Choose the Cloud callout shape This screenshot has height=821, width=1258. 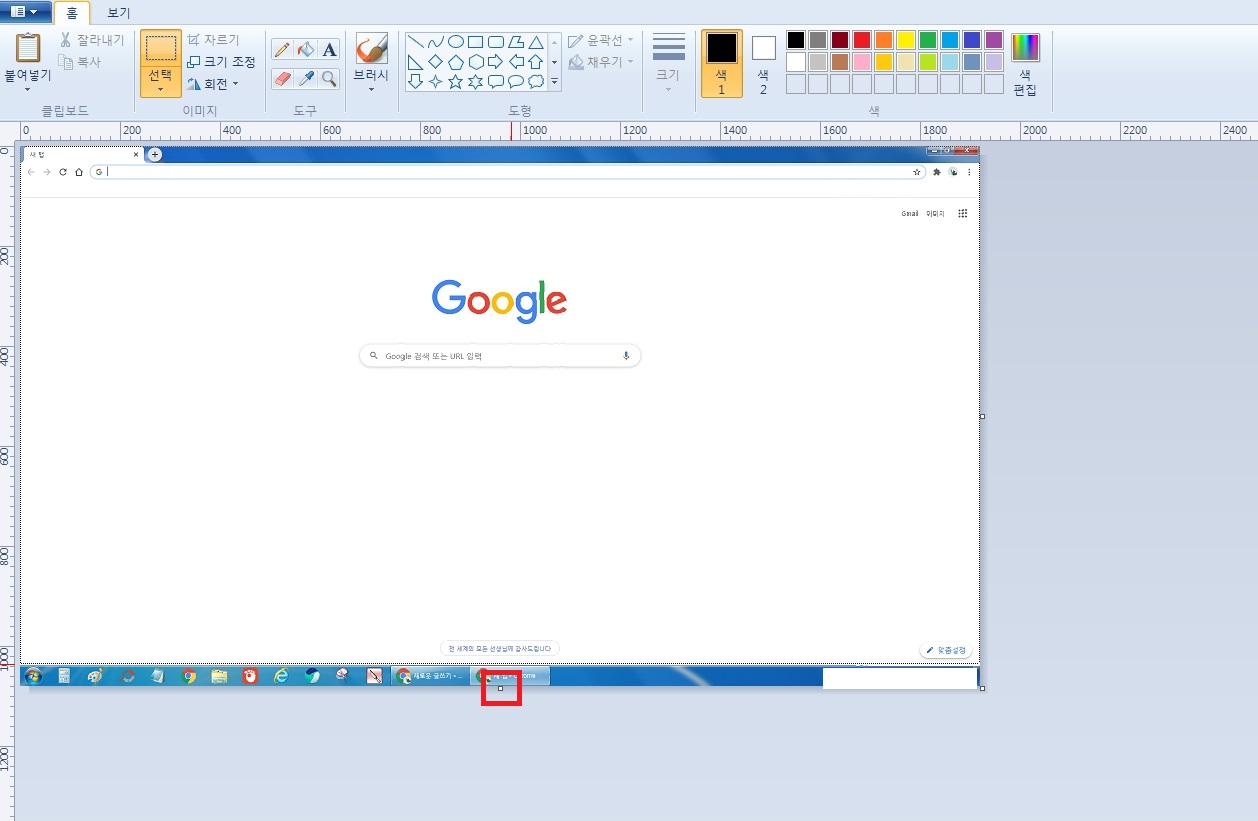click(536, 82)
